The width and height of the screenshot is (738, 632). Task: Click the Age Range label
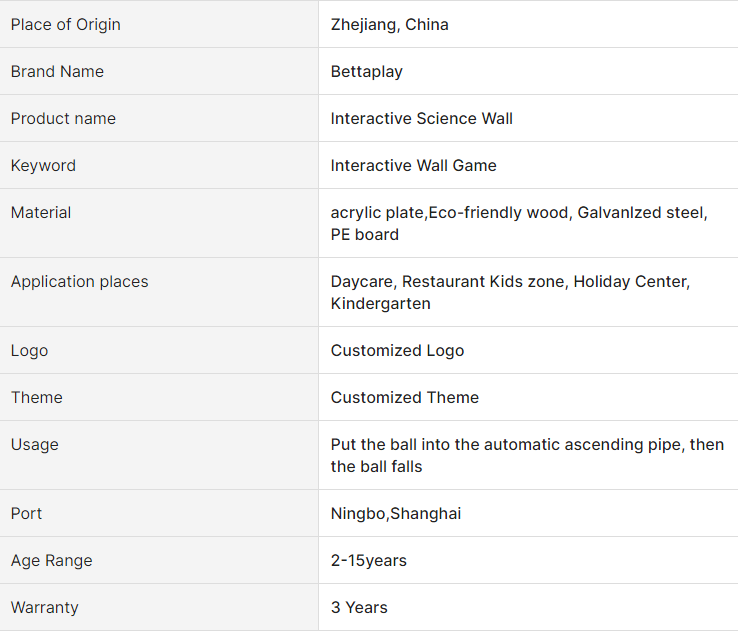[51, 560]
